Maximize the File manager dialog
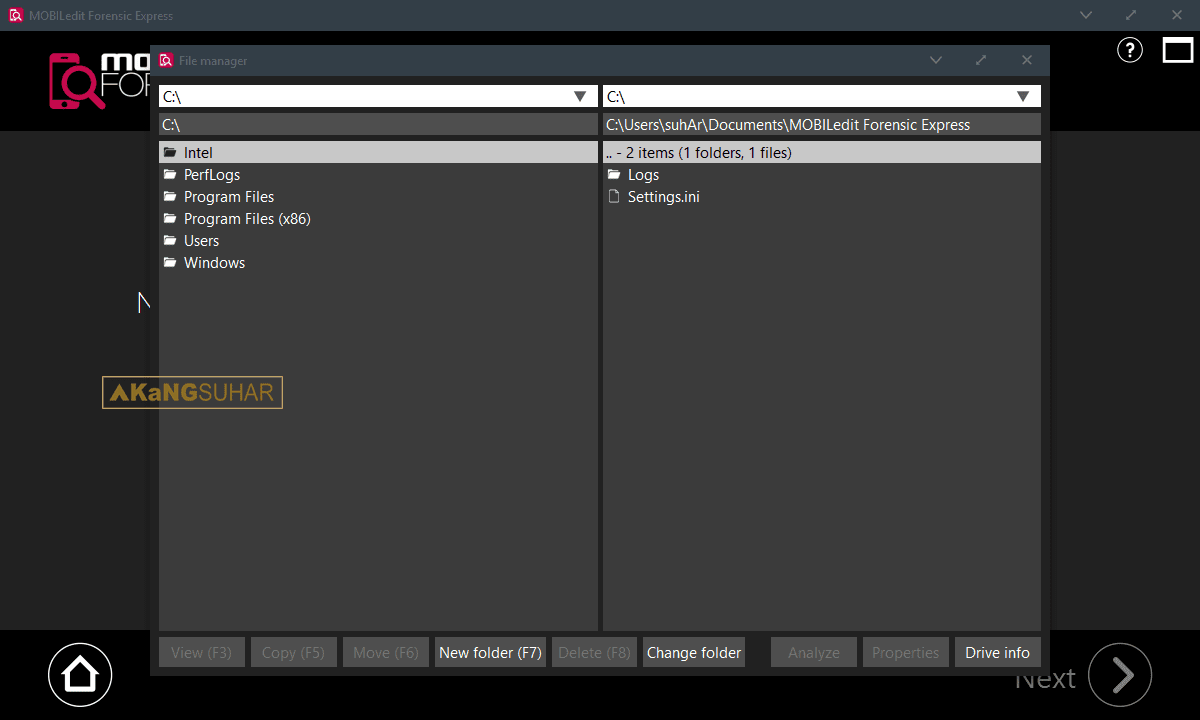The width and height of the screenshot is (1200, 720). click(x=981, y=60)
